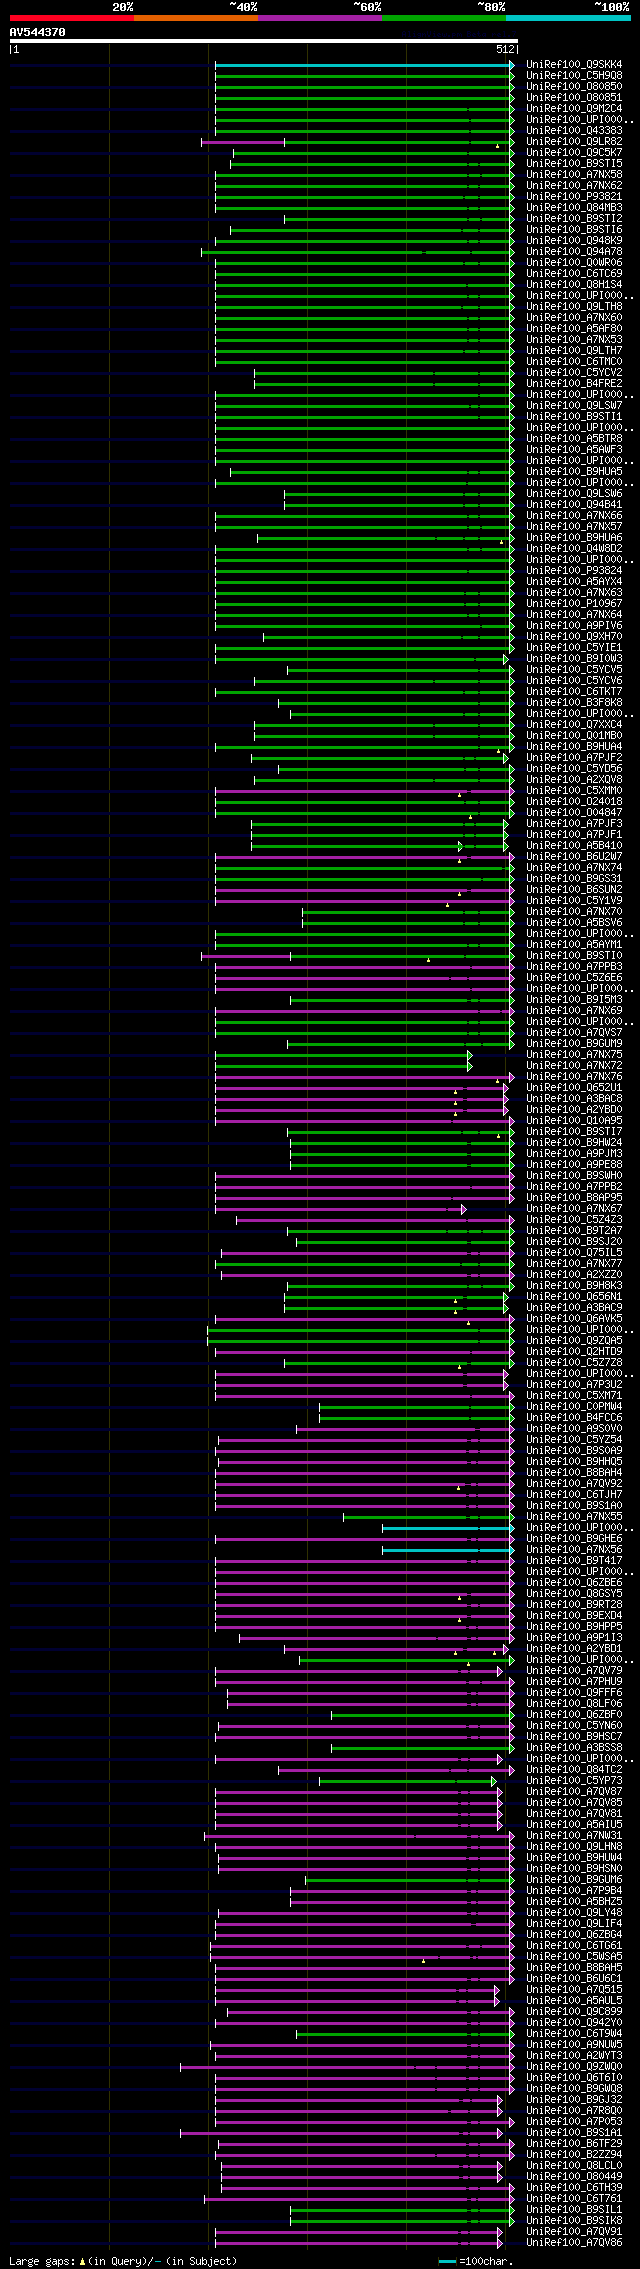Select label UniRef100_A7P053
The height and width of the screenshot is (2269, 640).
pos(574,2122)
